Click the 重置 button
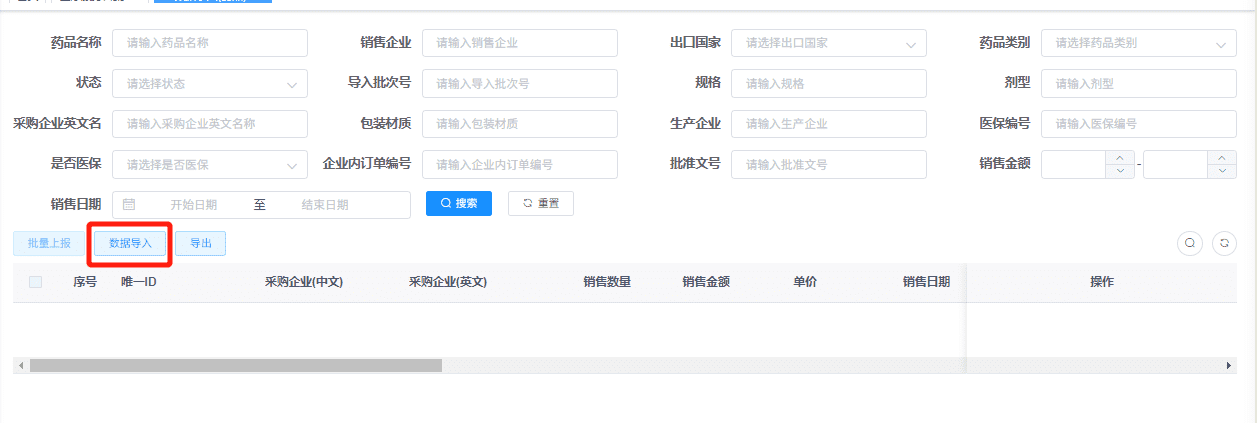 541,203
